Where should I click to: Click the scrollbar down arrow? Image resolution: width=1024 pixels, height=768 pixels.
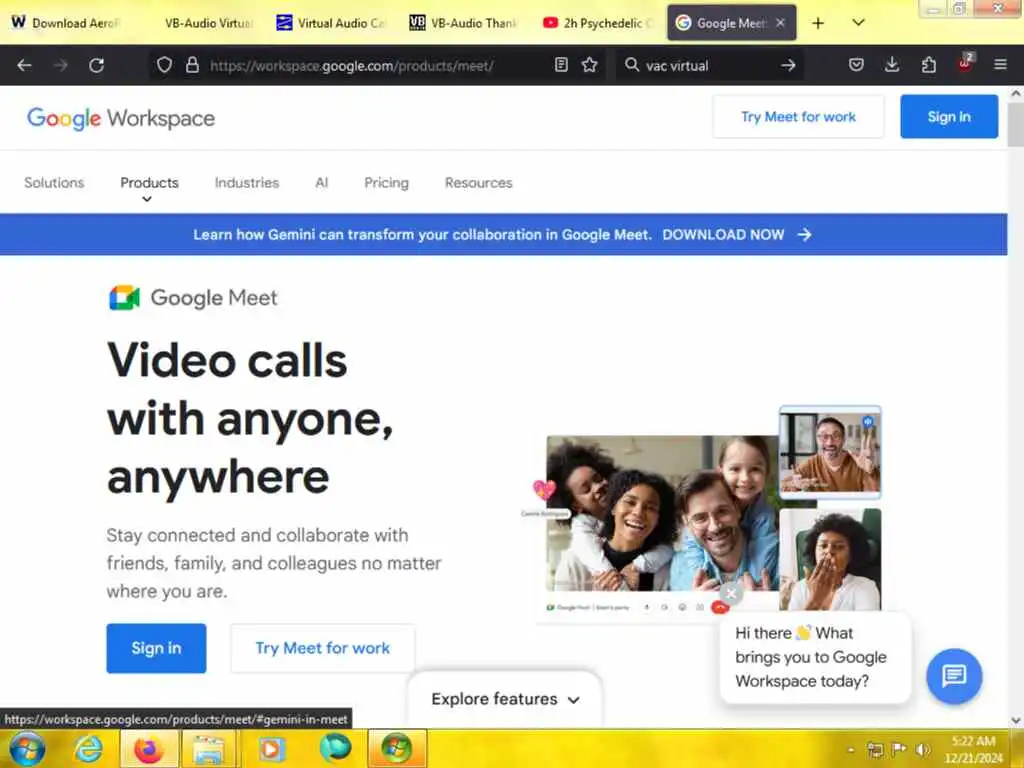pos(1016,721)
